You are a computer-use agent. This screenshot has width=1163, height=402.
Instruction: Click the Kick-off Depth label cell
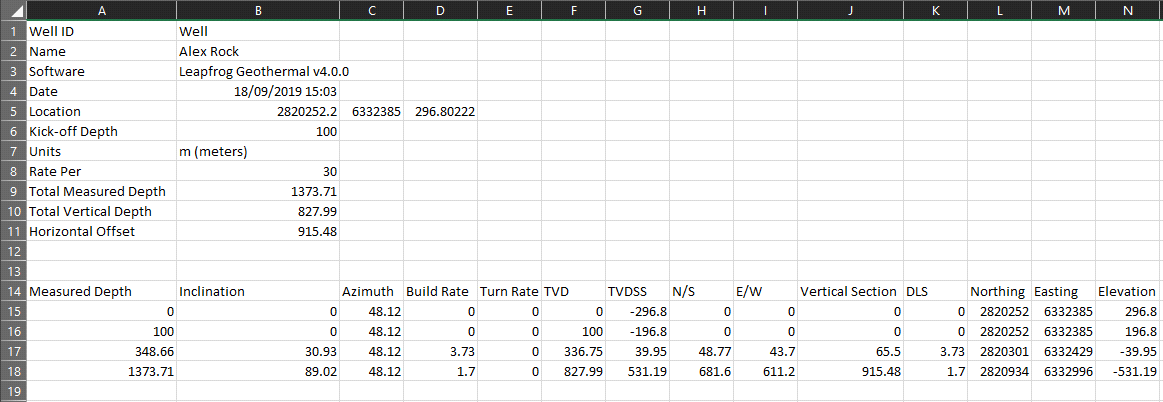pos(98,131)
